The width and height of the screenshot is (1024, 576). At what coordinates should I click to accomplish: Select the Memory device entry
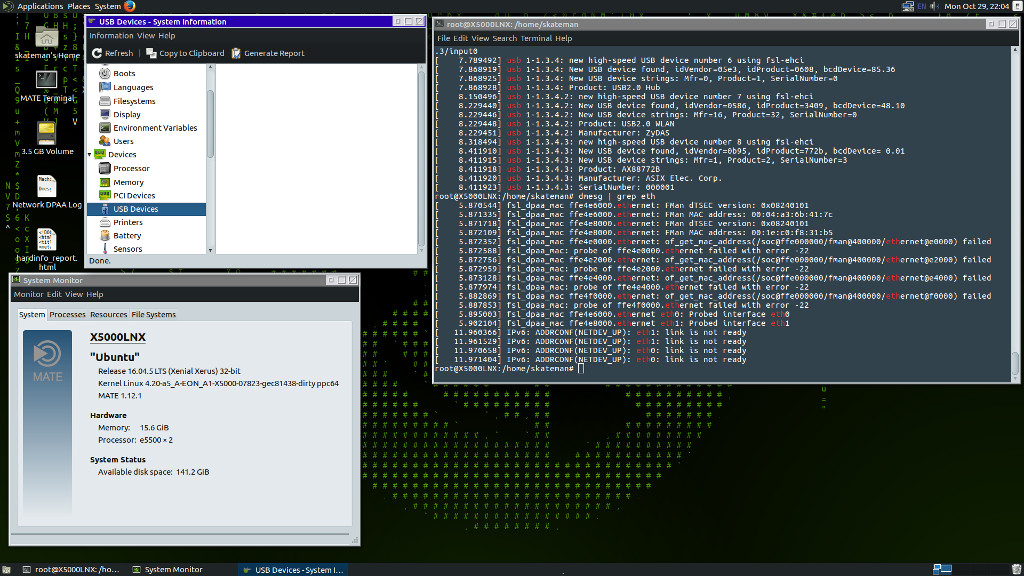127,182
